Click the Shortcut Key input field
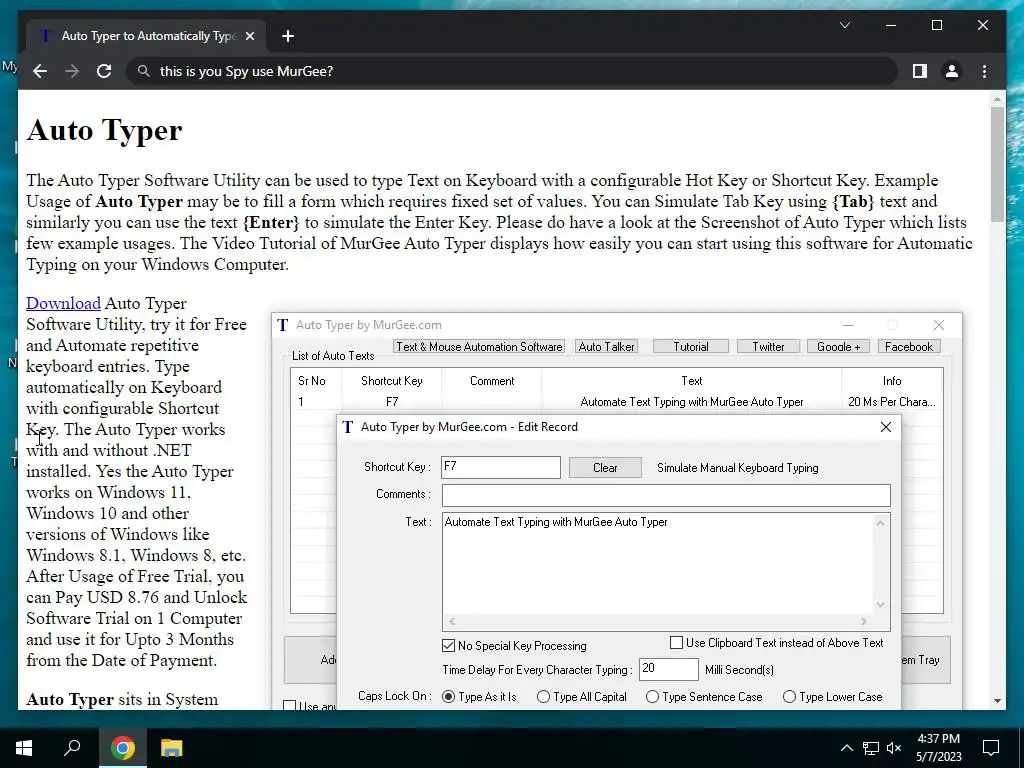Screen dimensions: 1024x768 pyautogui.click(x=500, y=468)
